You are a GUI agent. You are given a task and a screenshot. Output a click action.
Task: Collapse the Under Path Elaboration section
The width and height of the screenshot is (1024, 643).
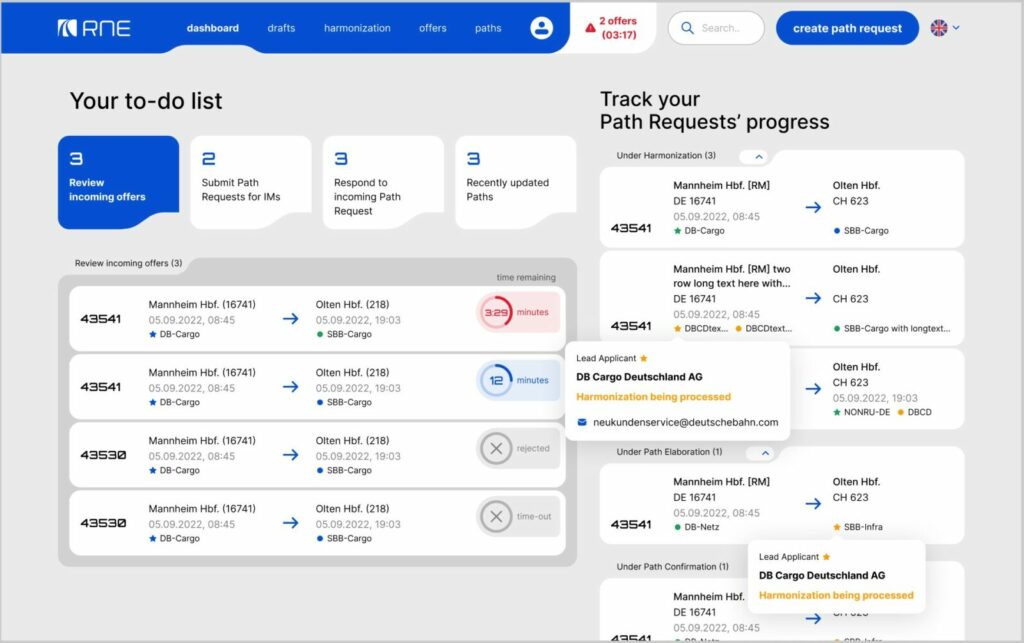(765, 452)
